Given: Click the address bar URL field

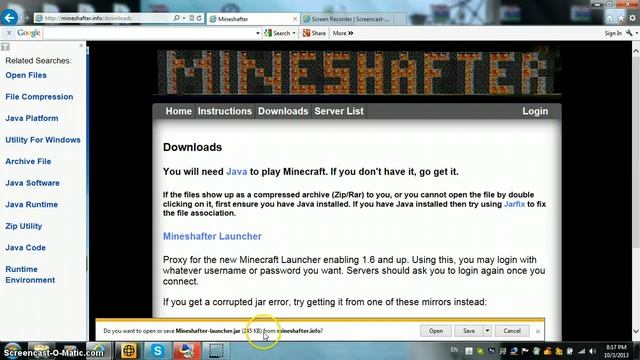Looking at the screenshot, I should pyautogui.click(x=104, y=18).
